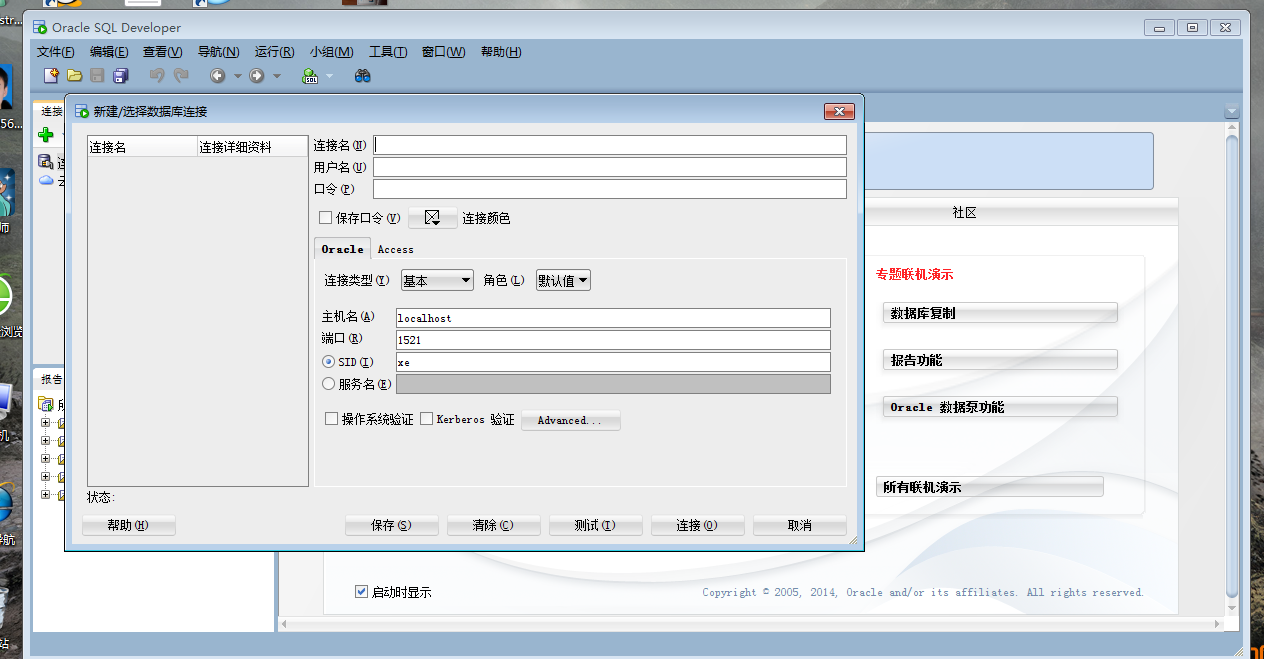This screenshot has height=659, width=1264.
Task: Enable the 操作系统验证 checkbox
Action: (x=332, y=419)
